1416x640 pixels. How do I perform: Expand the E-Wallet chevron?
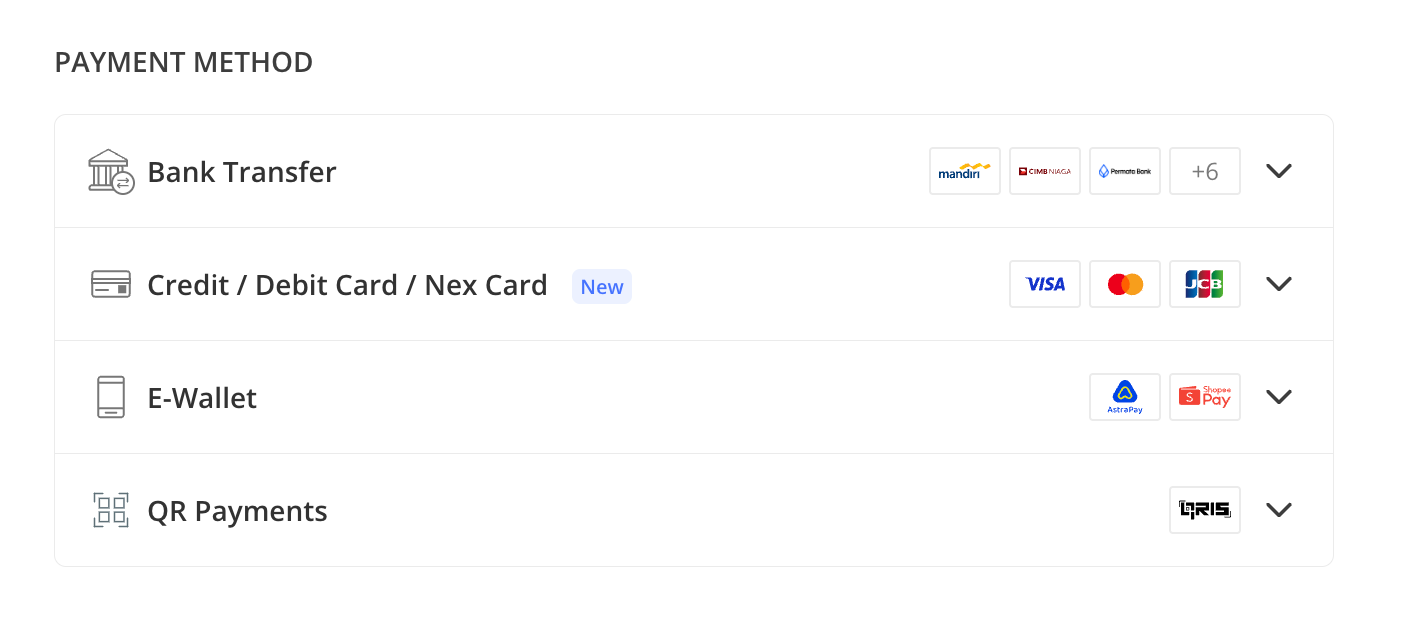pyautogui.click(x=1278, y=397)
